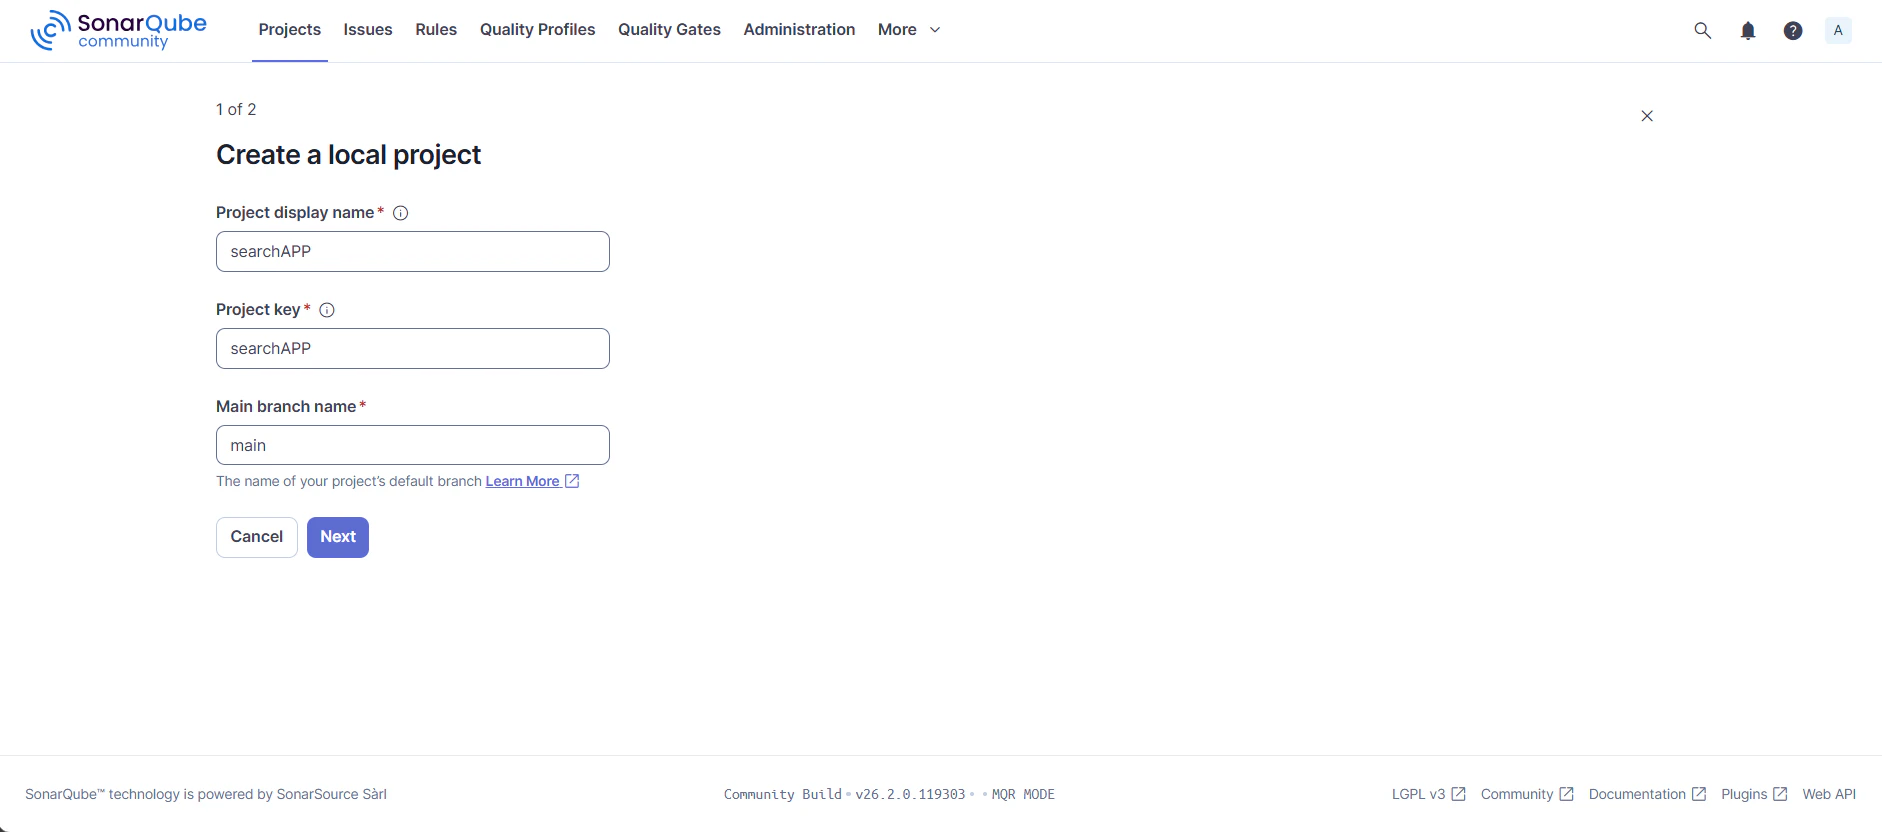Open the Learn More branch link
Screen dimensions: 1882x832
click(x=532, y=481)
